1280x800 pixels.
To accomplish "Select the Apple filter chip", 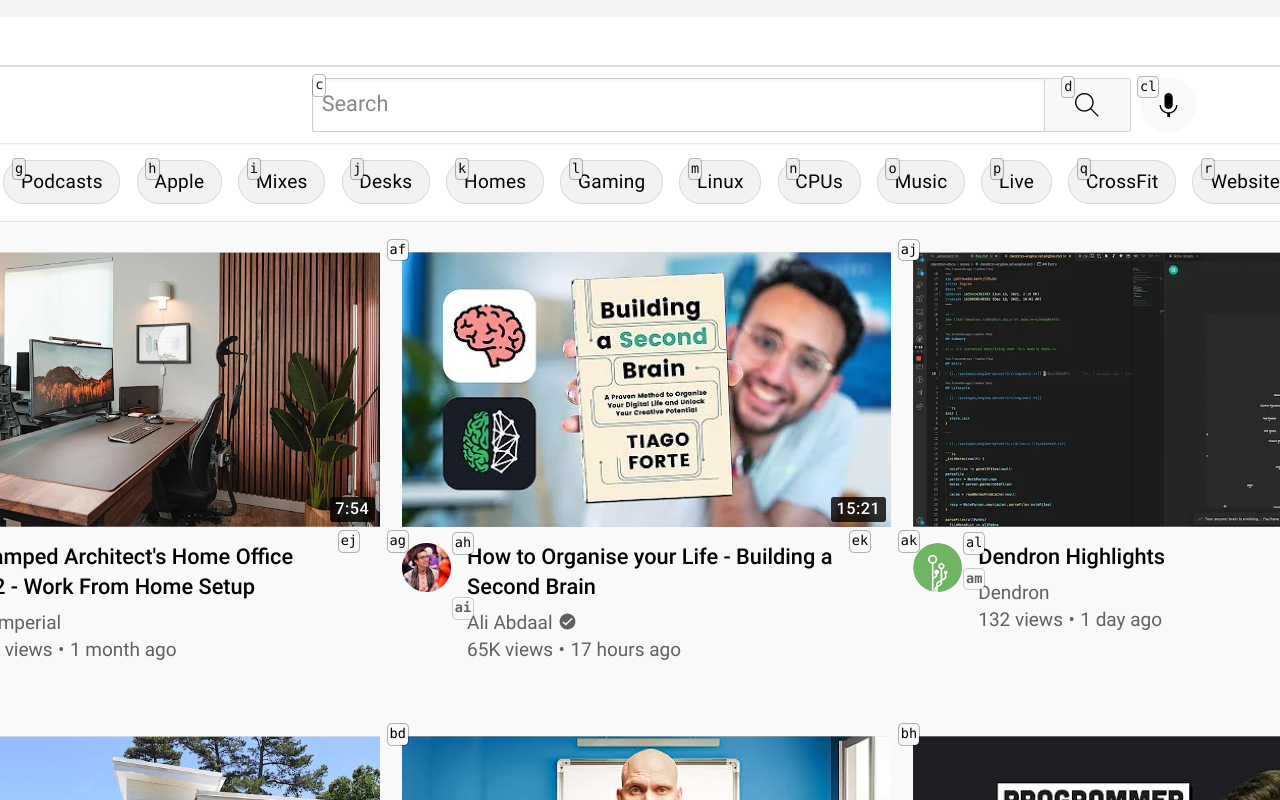I will [x=179, y=182].
